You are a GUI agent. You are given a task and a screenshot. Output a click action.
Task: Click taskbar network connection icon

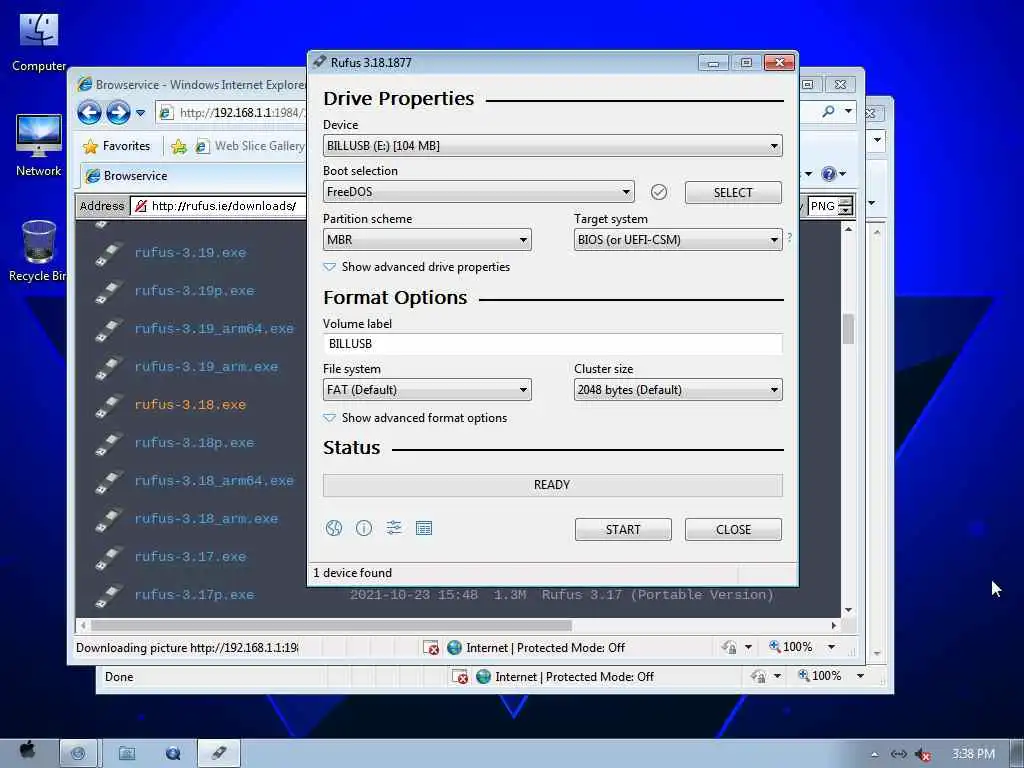[899, 754]
